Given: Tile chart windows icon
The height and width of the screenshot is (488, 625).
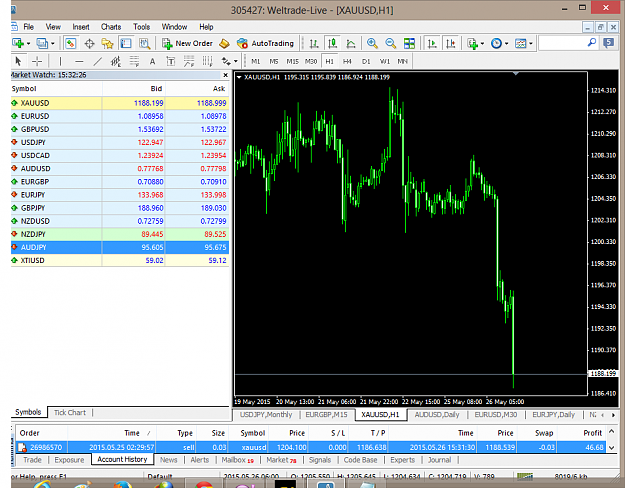Looking at the screenshot, I should click(409, 43).
